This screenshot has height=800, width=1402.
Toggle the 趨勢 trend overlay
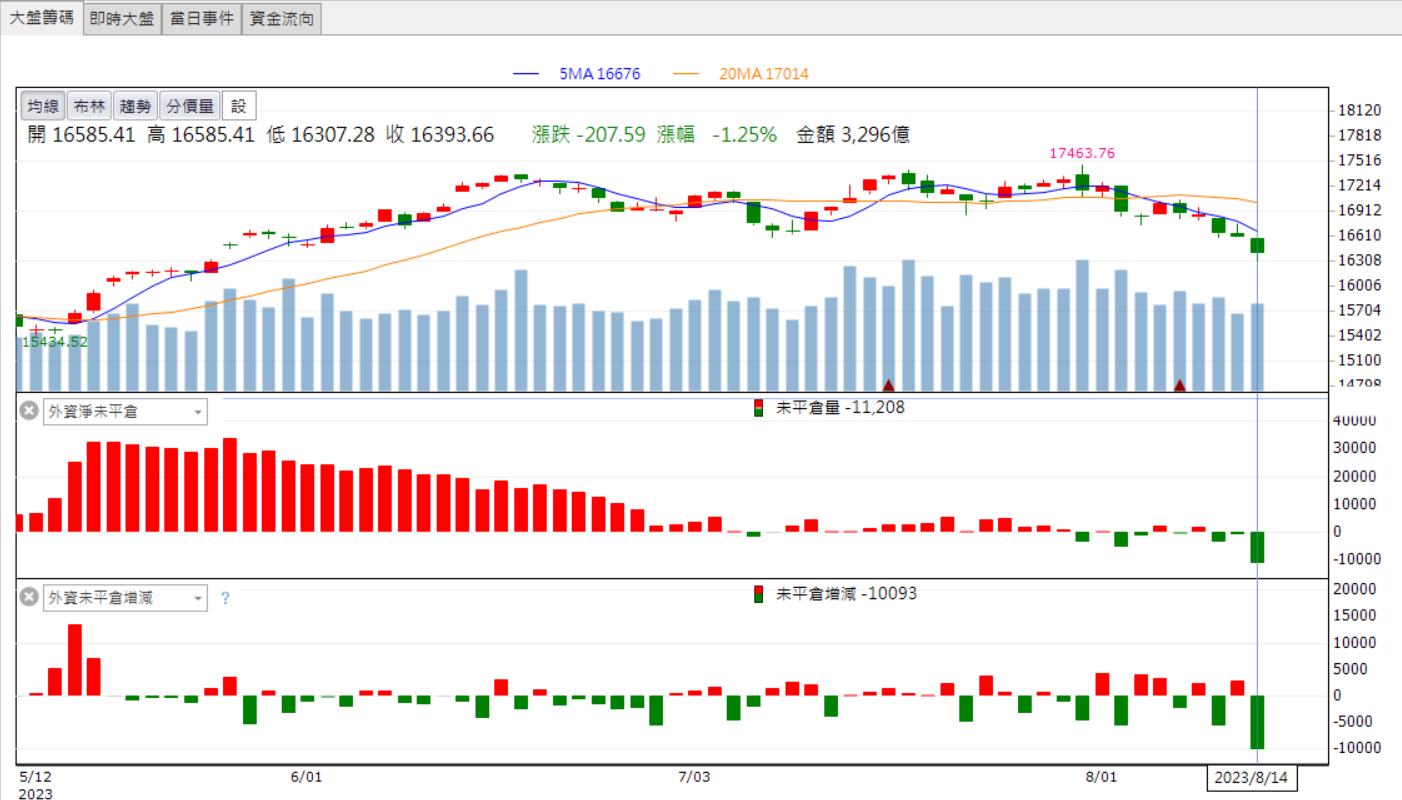point(134,106)
